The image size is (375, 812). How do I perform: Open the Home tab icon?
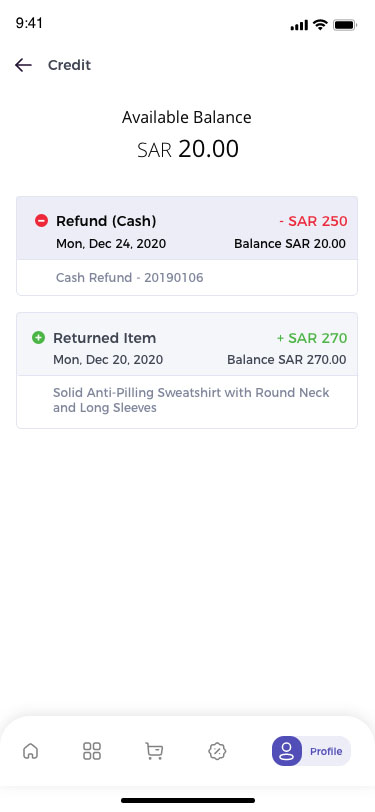coord(31,751)
